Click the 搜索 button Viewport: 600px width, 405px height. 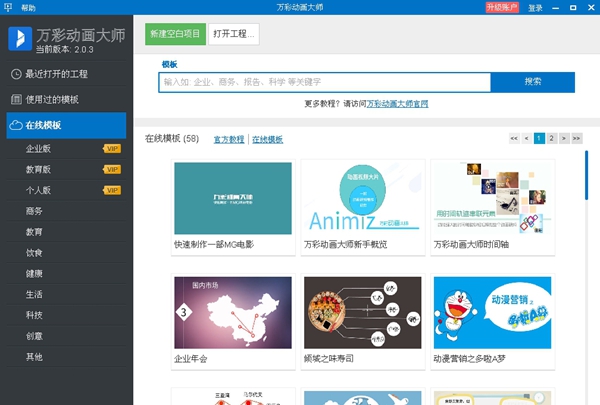532,82
